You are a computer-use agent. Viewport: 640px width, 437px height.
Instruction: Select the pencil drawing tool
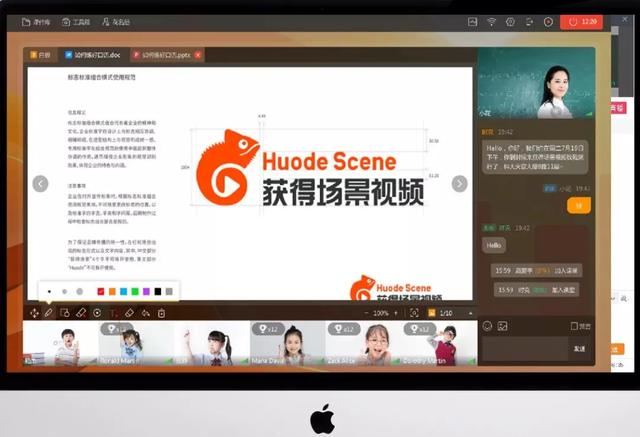pyautogui.click(x=49, y=313)
